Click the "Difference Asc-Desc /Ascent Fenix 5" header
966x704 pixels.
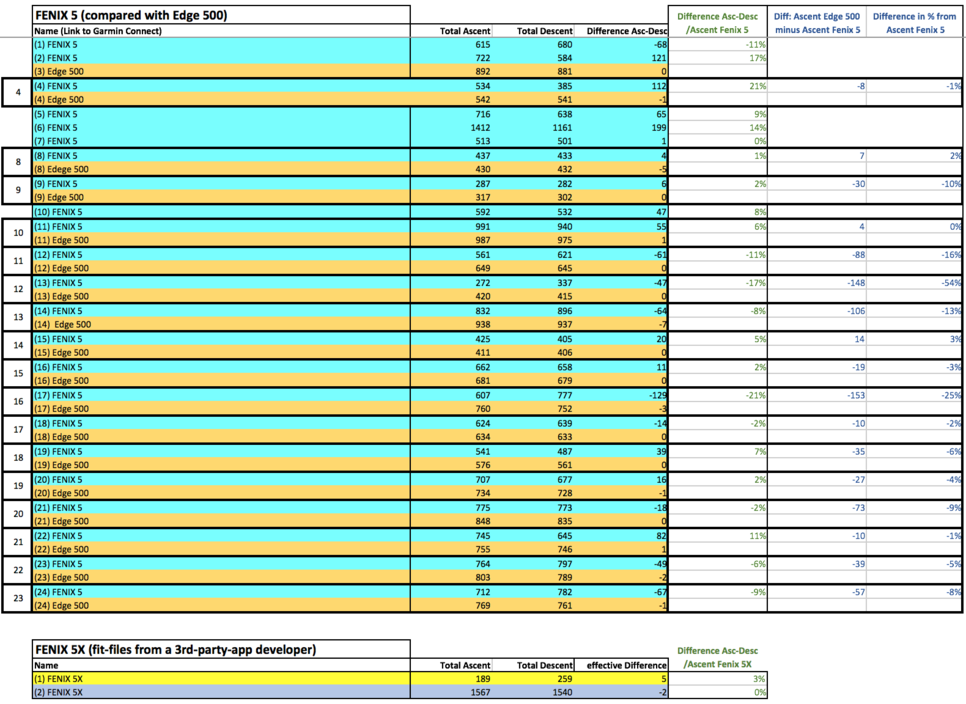pos(718,23)
